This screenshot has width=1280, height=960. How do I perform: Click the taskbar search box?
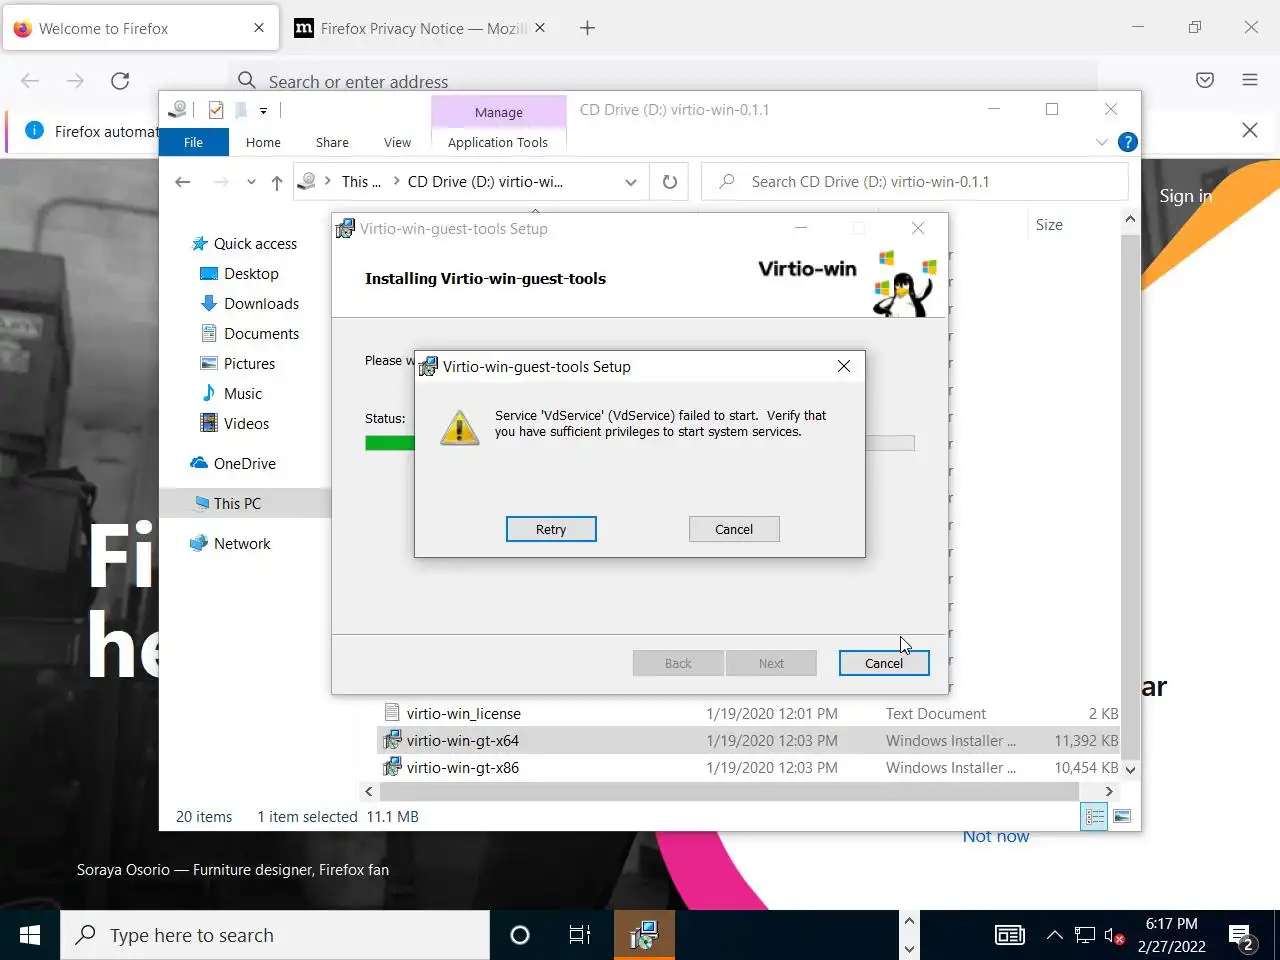(275, 935)
